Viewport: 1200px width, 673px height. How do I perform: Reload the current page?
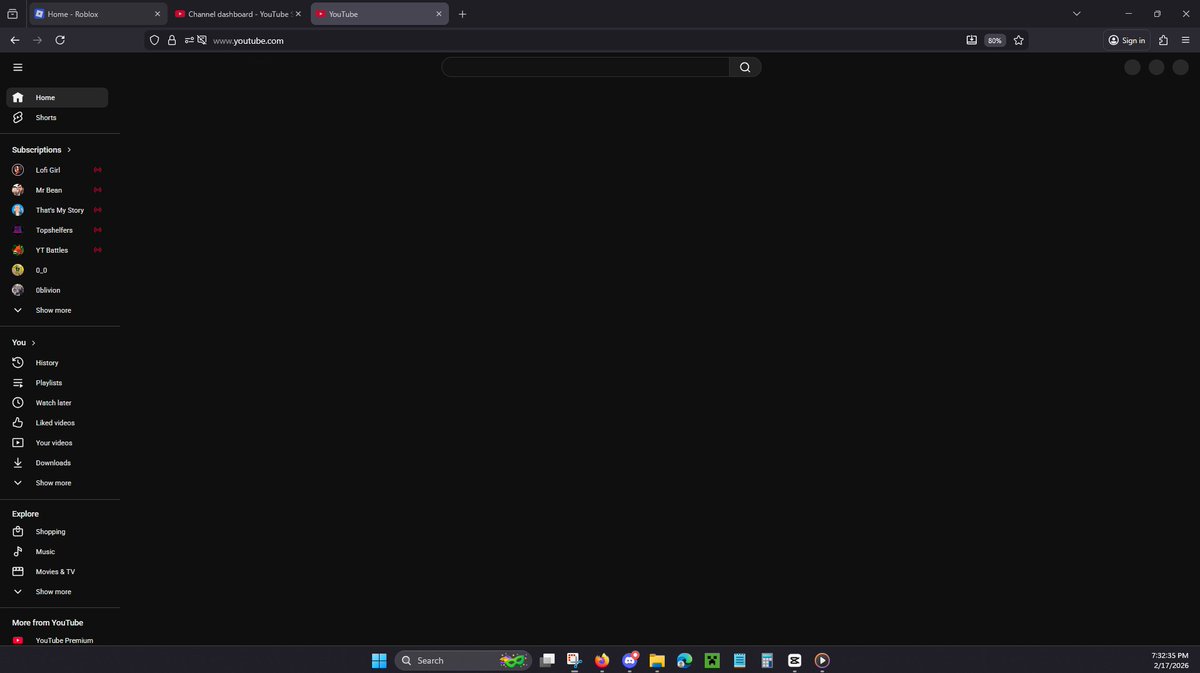pos(60,40)
